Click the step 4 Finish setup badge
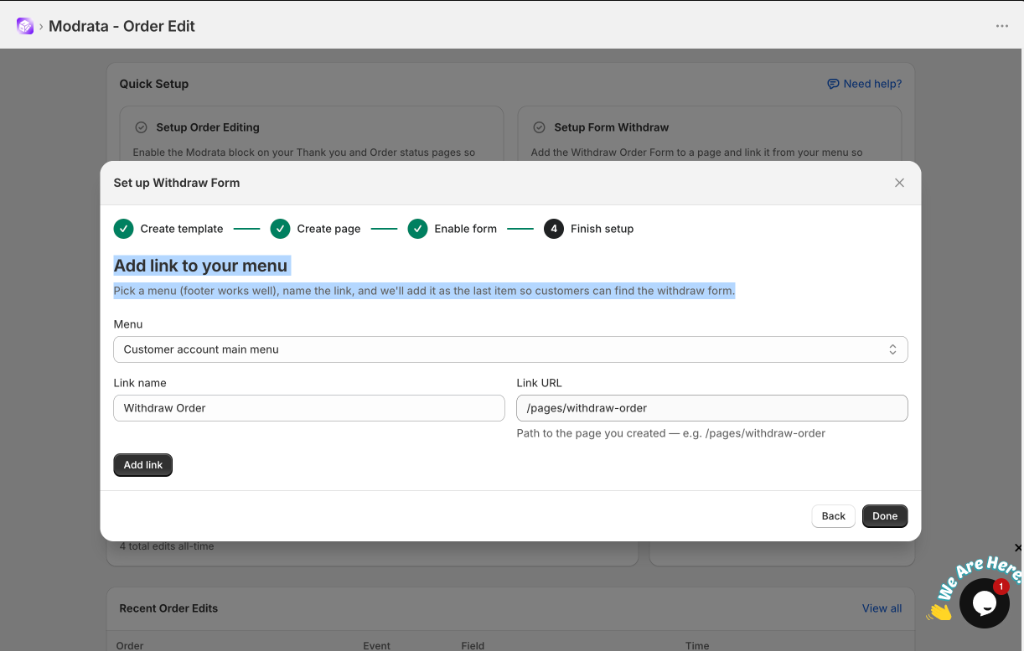 point(554,229)
